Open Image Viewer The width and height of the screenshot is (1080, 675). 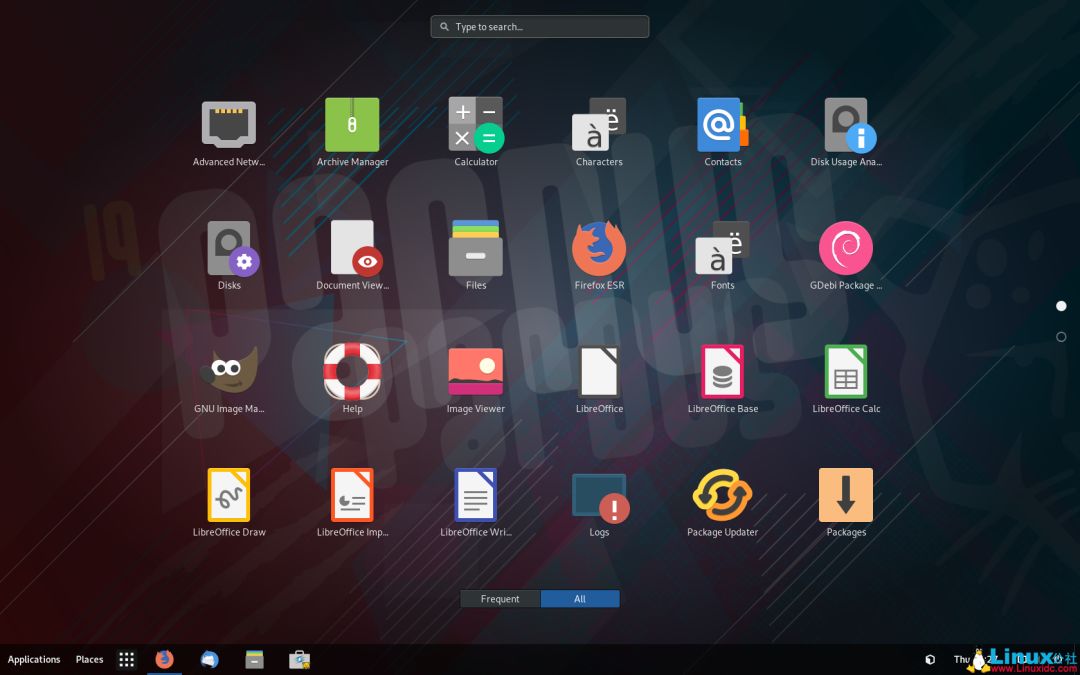point(476,371)
